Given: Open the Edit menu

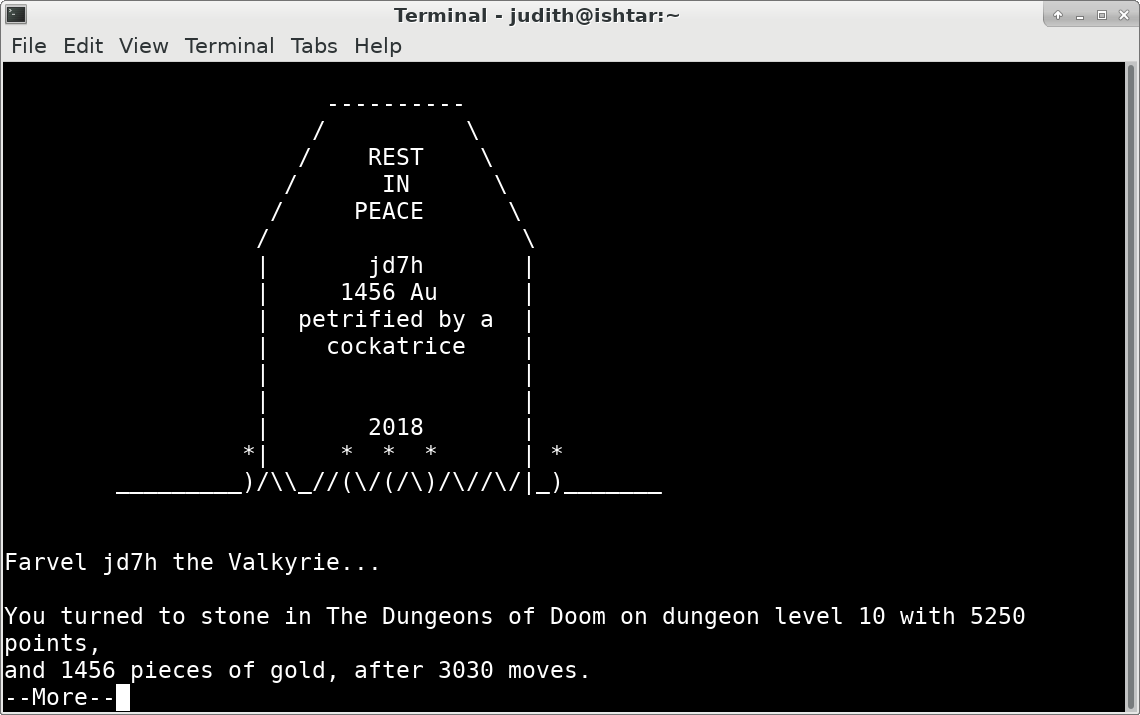Looking at the screenshot, I should (x=83, y=46).
